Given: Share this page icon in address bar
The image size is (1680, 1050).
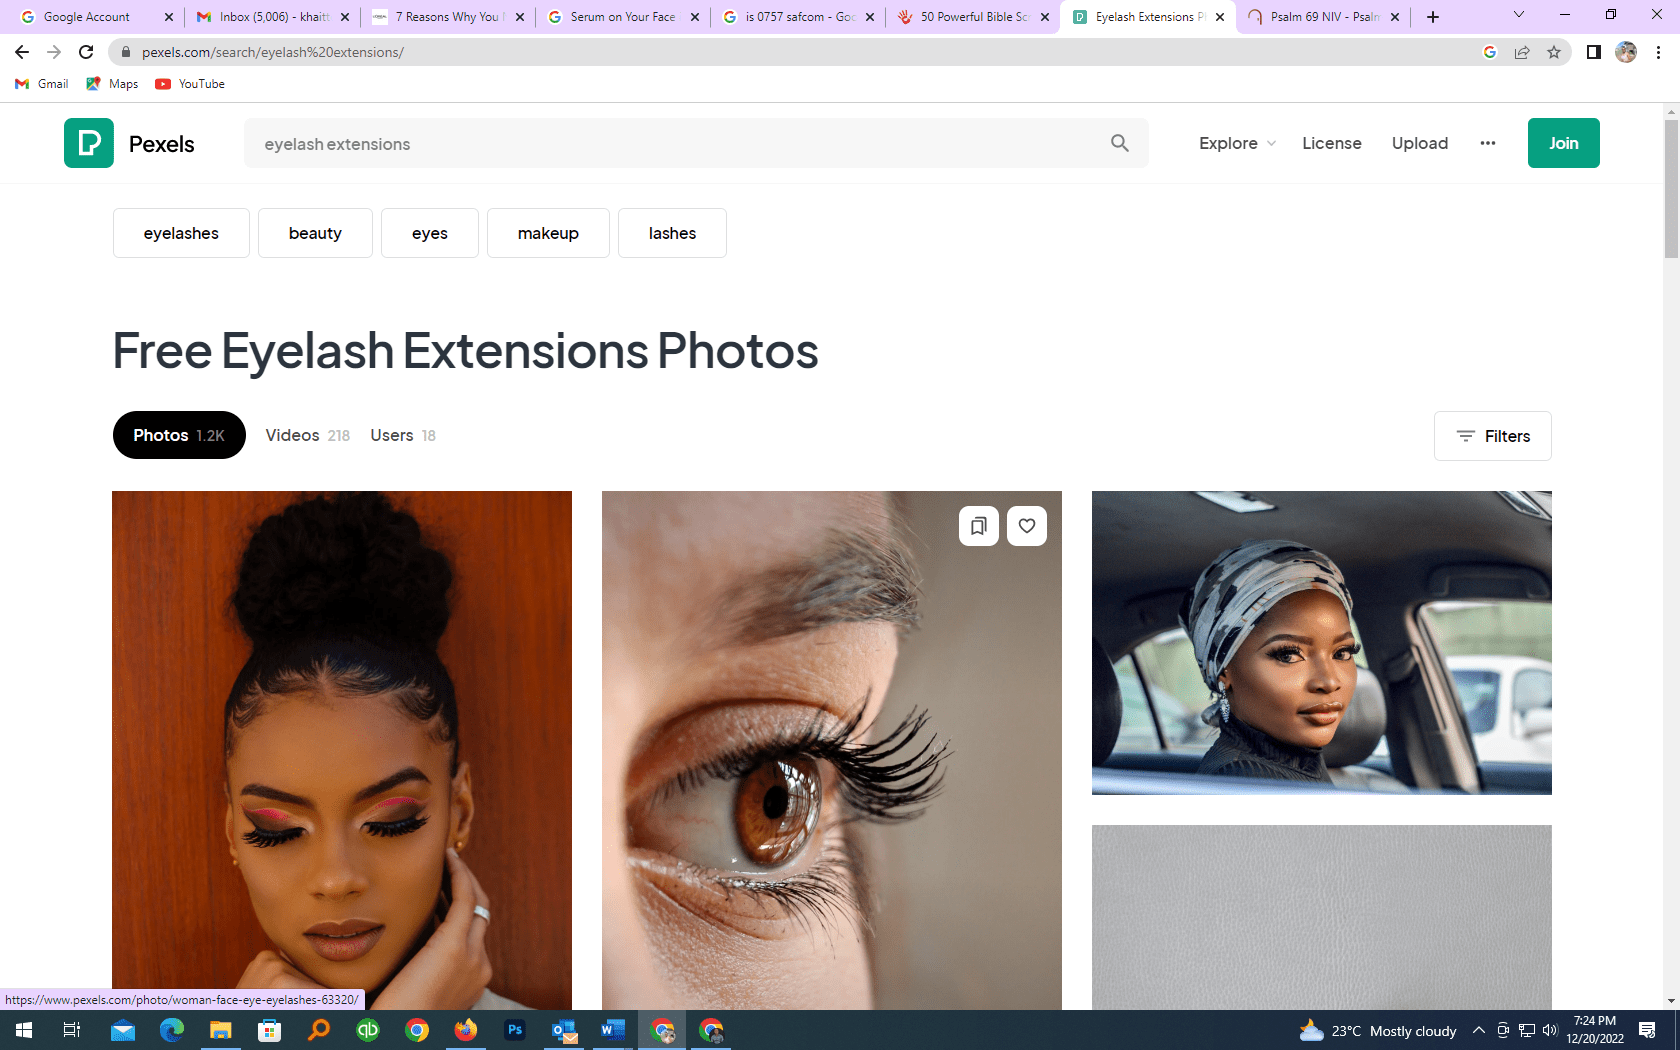Looking at the screenshot, I should pyautogui.click(x=1521, y=52).
